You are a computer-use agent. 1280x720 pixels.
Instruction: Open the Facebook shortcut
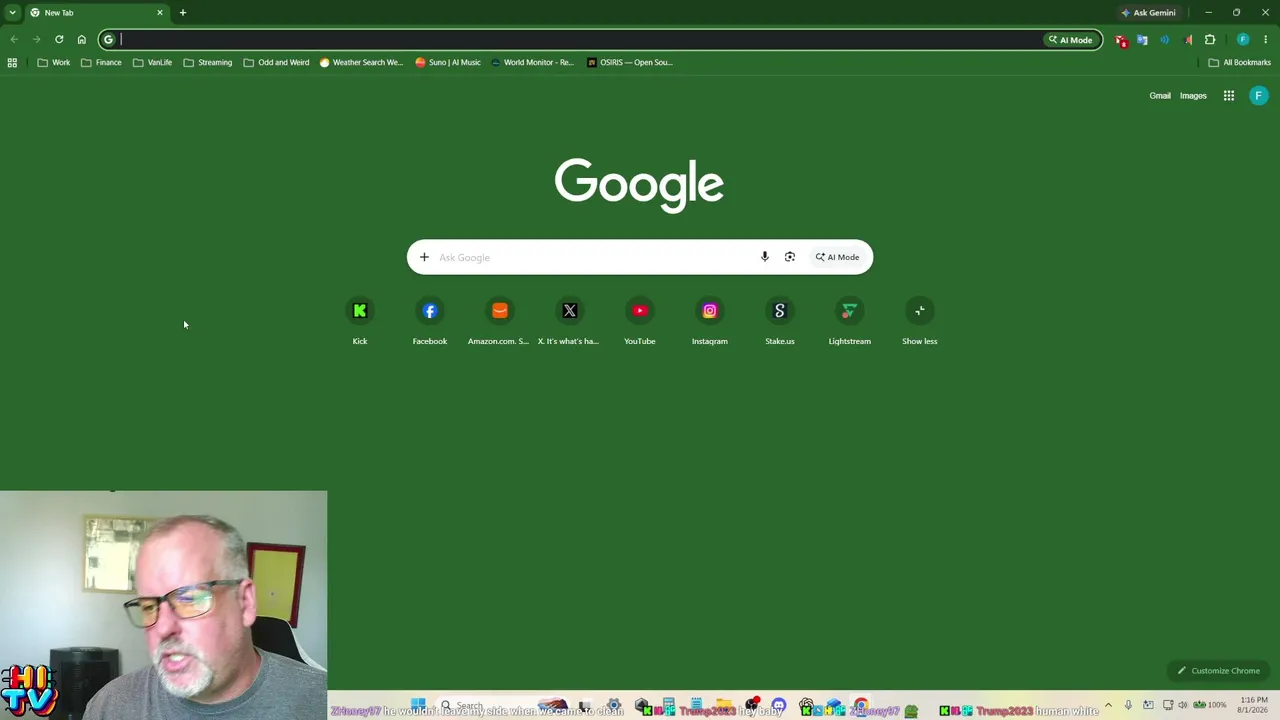pyautogui.click(x=430, y=321)
